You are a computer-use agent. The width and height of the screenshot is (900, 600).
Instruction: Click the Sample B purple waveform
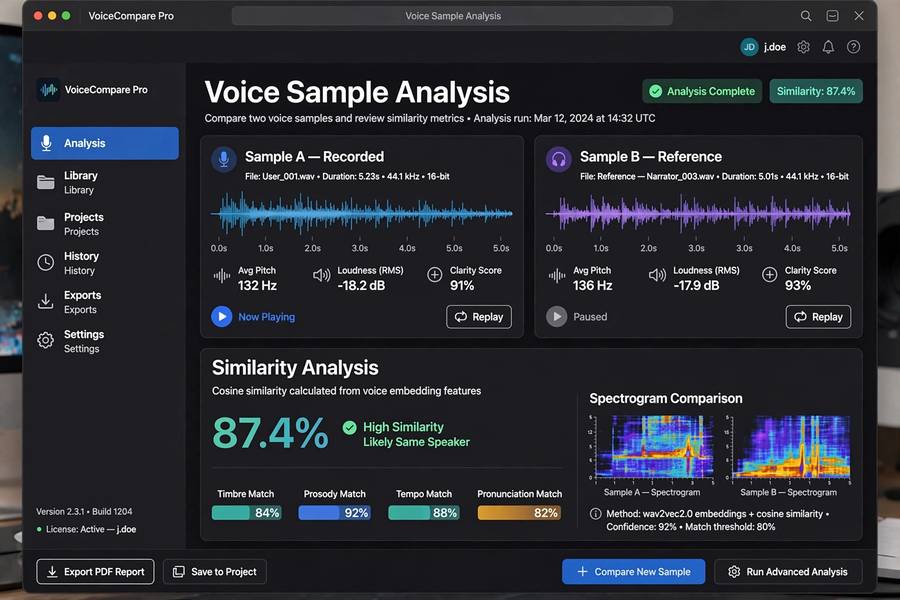point(697,214)
